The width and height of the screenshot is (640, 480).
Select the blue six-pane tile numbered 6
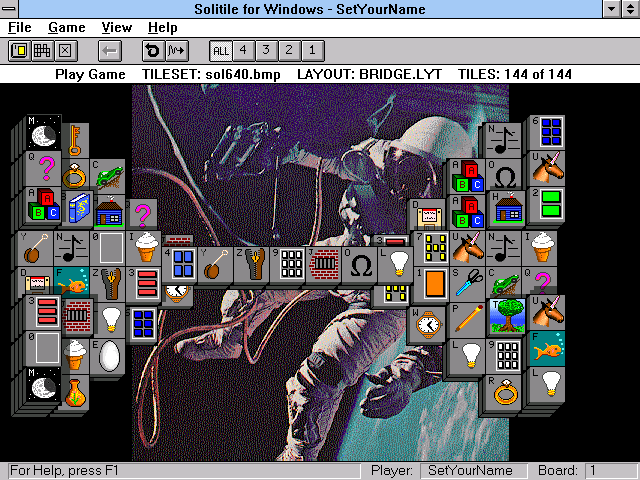coord(547,132)
